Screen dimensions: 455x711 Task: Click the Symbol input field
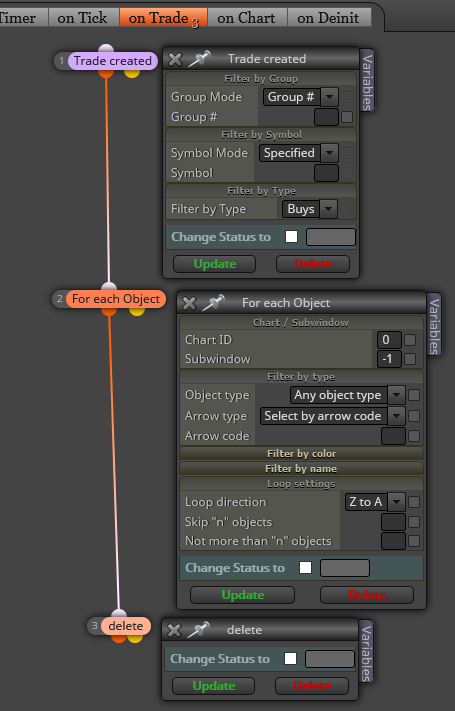pos(326,173)
